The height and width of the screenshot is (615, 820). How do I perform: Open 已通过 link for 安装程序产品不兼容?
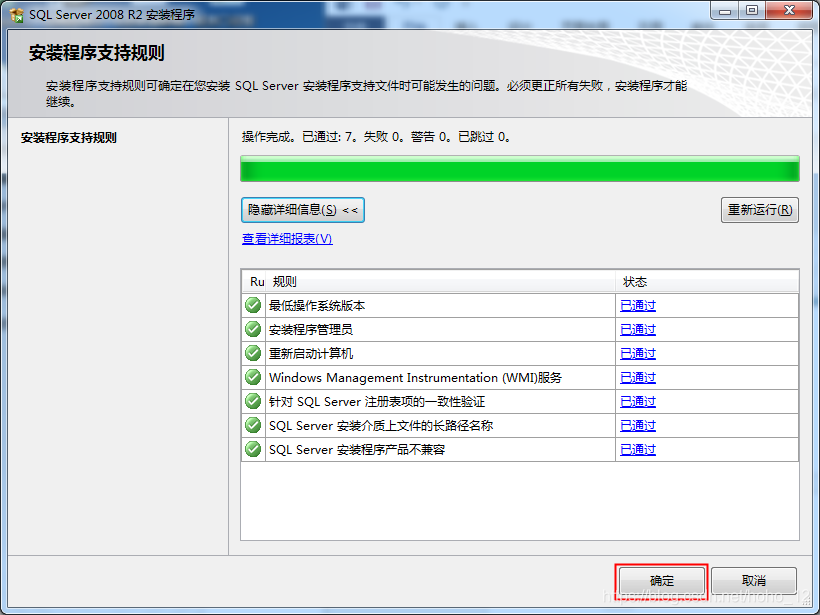(x=638, y=450)
